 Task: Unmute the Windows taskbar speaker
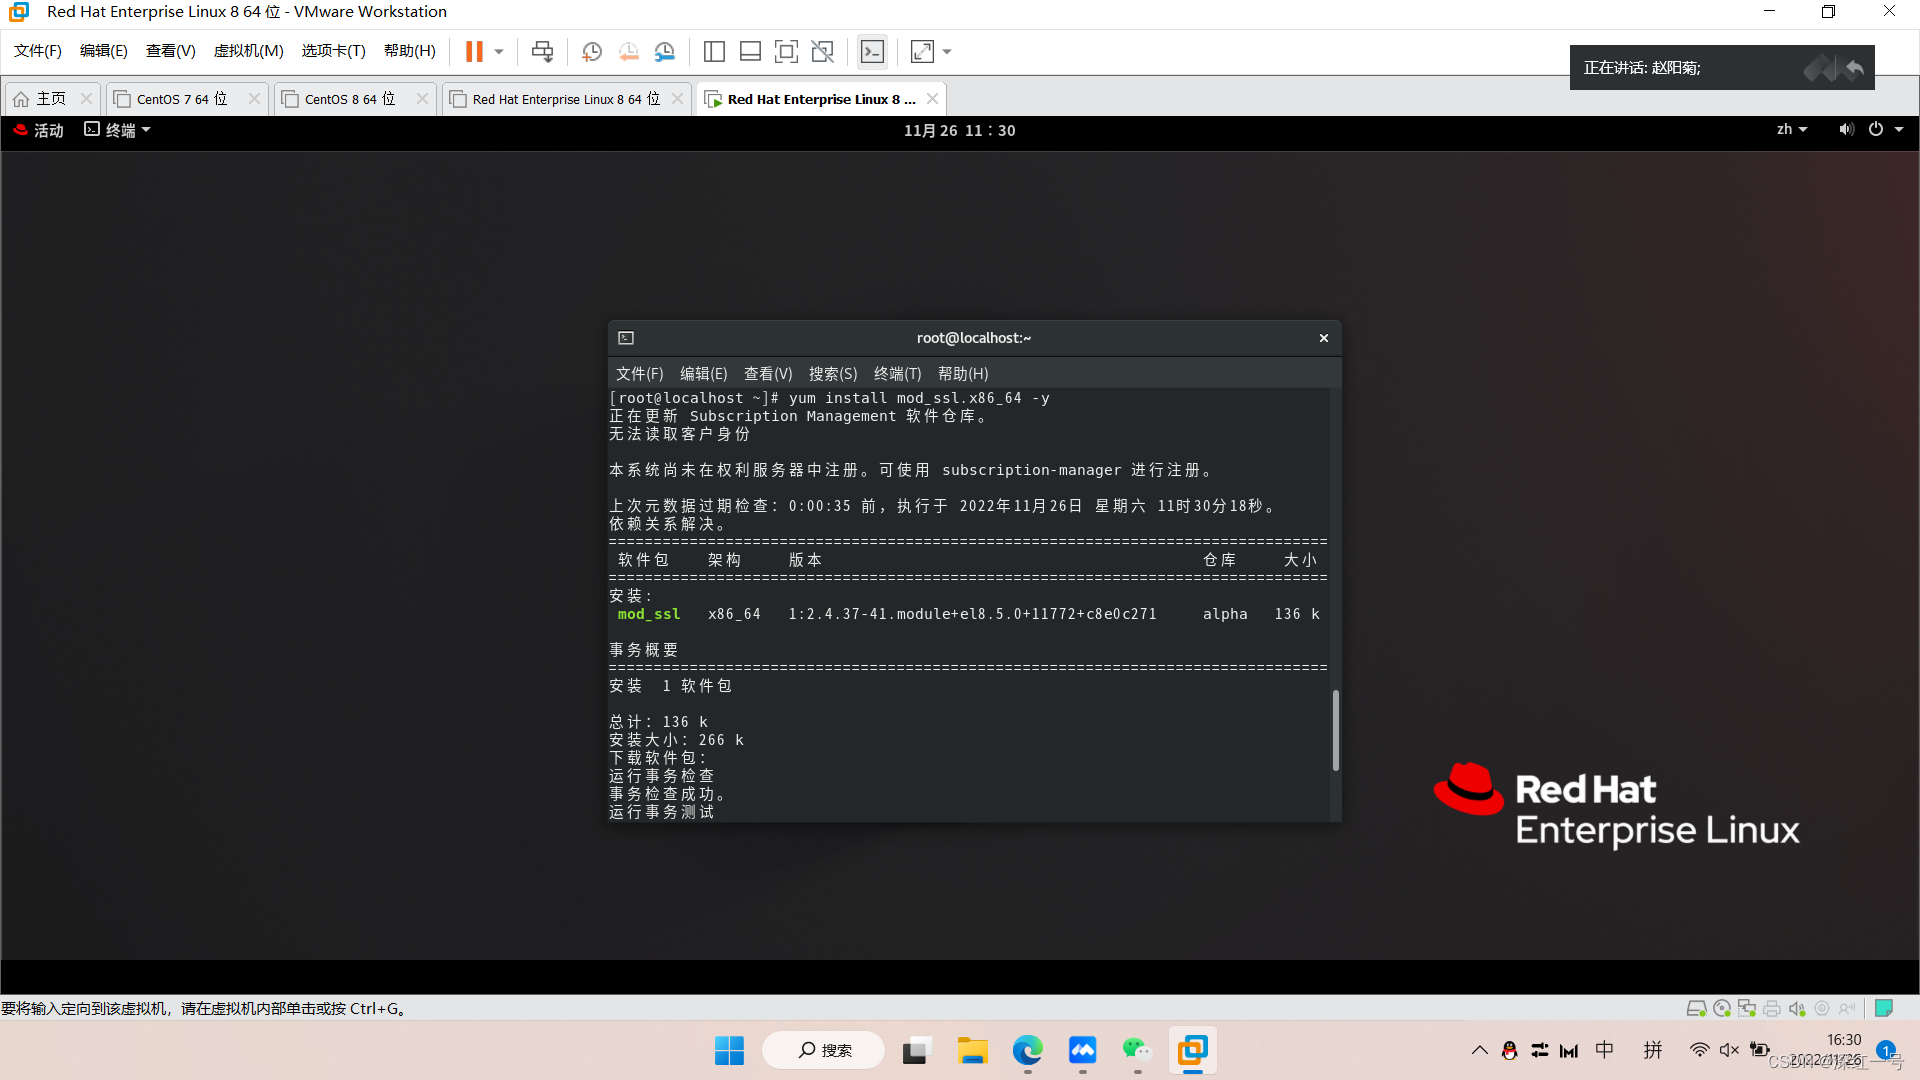(1731, 1050)
